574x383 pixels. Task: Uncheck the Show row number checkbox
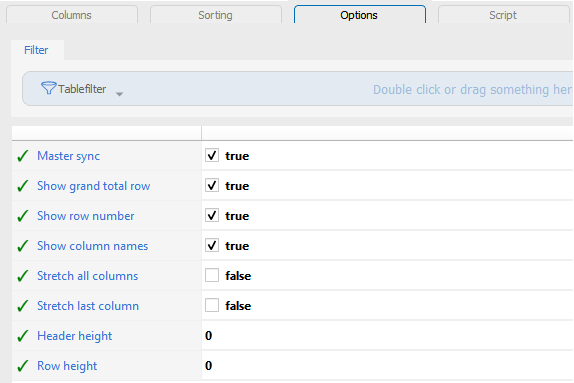point(212,215)
